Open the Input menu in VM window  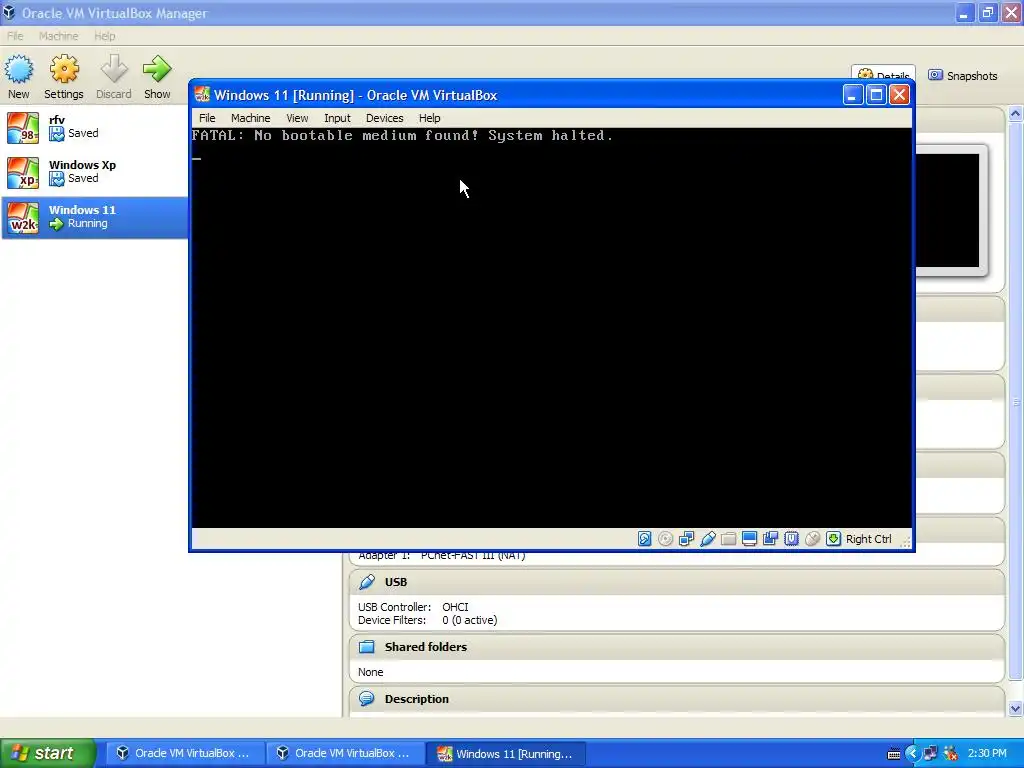coord(338,118)
